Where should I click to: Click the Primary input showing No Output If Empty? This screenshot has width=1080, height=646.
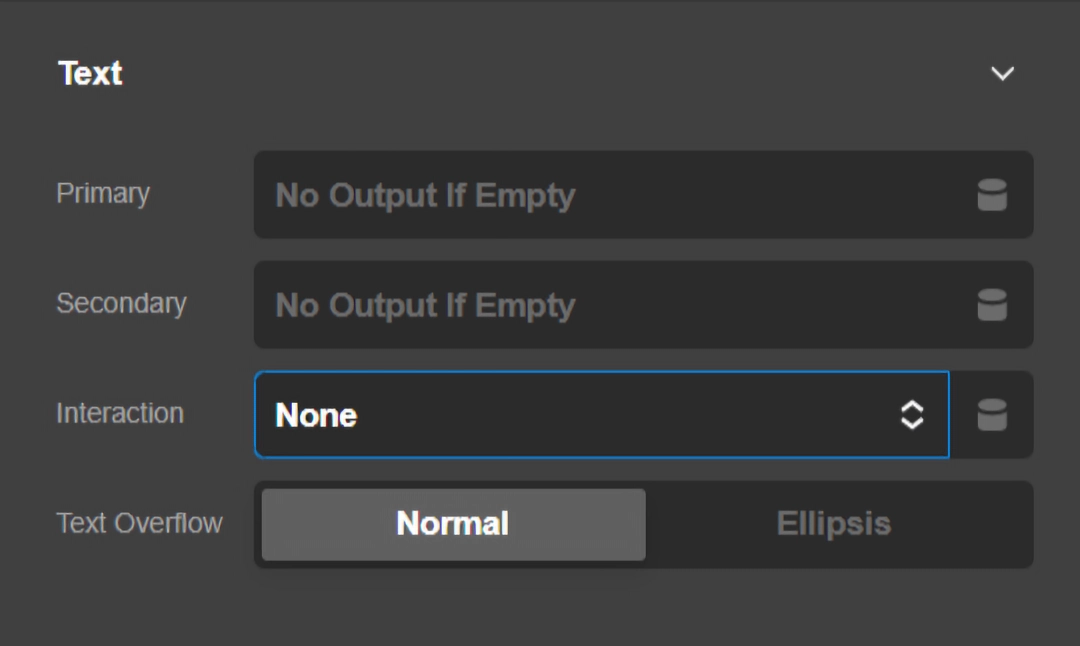point(600,195)
